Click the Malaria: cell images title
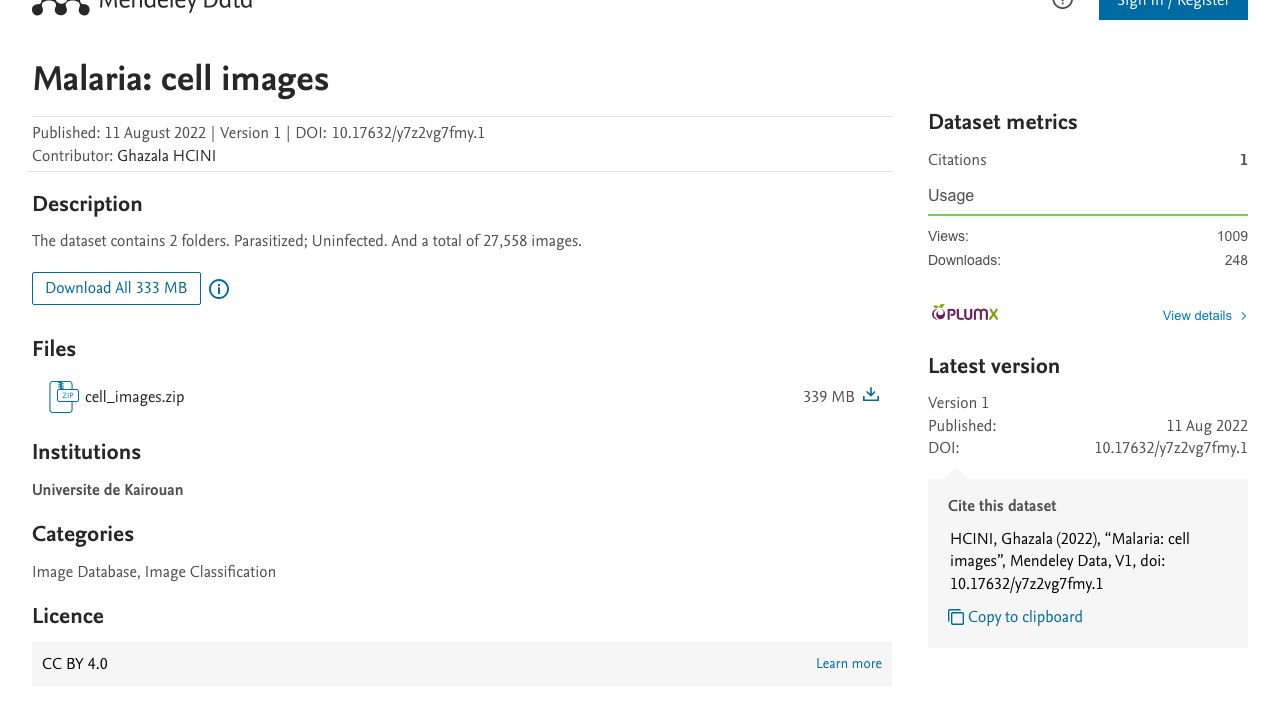Viewport: 1280px width, 720px height. coord(180,79)
